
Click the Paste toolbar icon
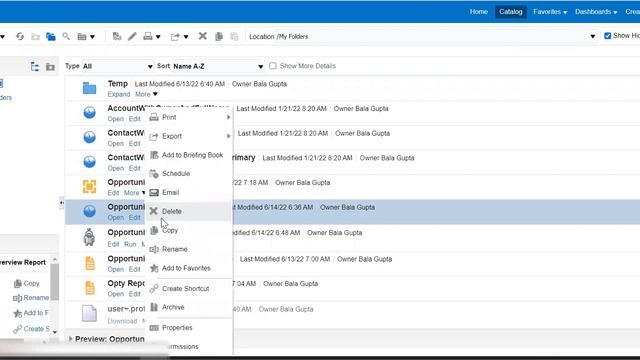click(x=234, y=36)
